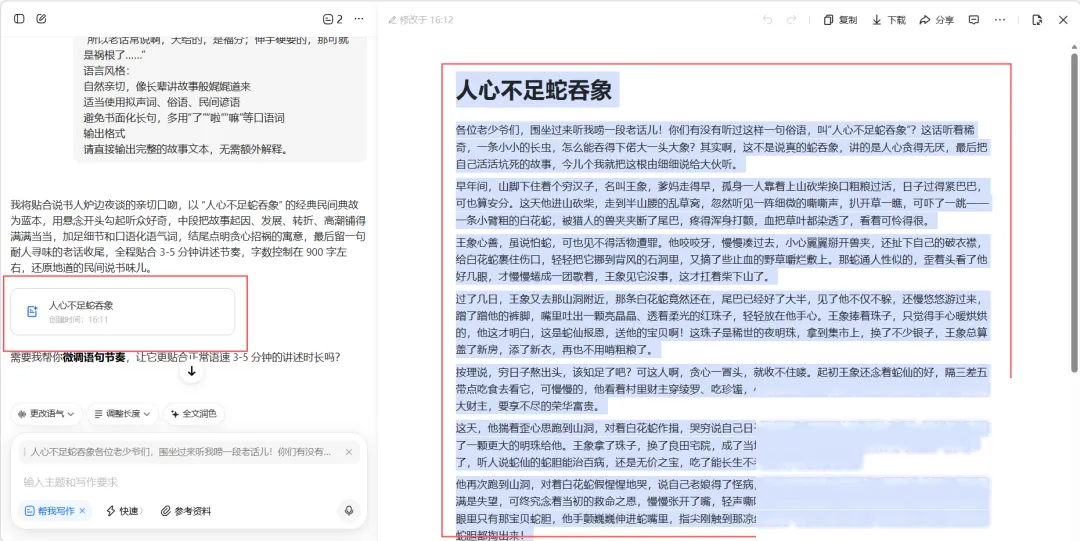The height and width of the screenshot is (541, 1080).
Task: Click the 语言风格 line in the prompt bubble
Action: [x=106, y=71]
